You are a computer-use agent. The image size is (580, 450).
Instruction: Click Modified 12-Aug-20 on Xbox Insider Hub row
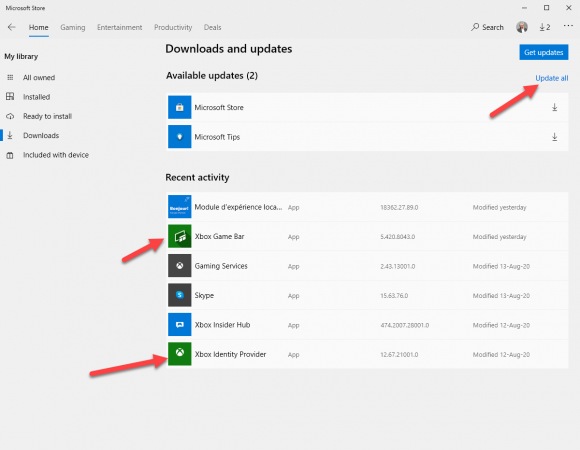[x=501, y=325]
